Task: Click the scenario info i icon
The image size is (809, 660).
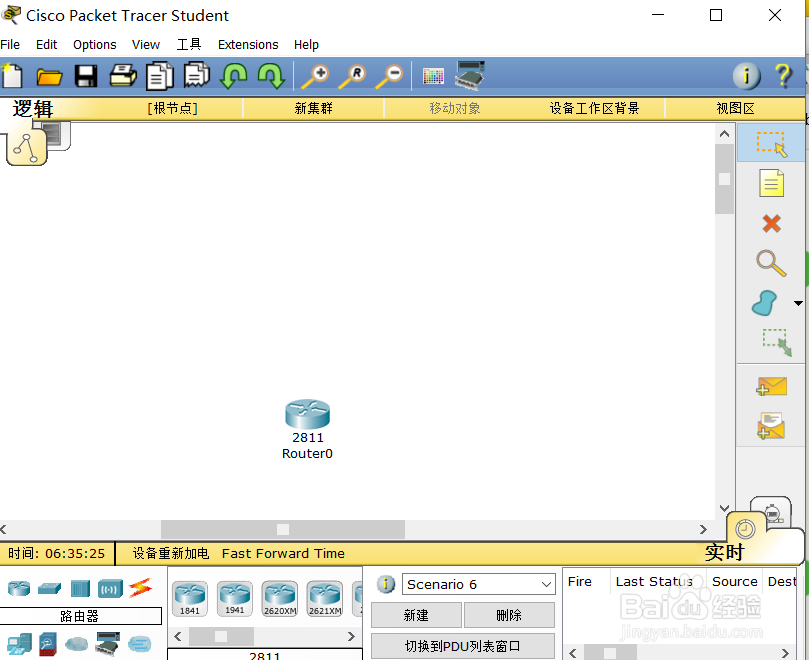Action: click(385, 584)
